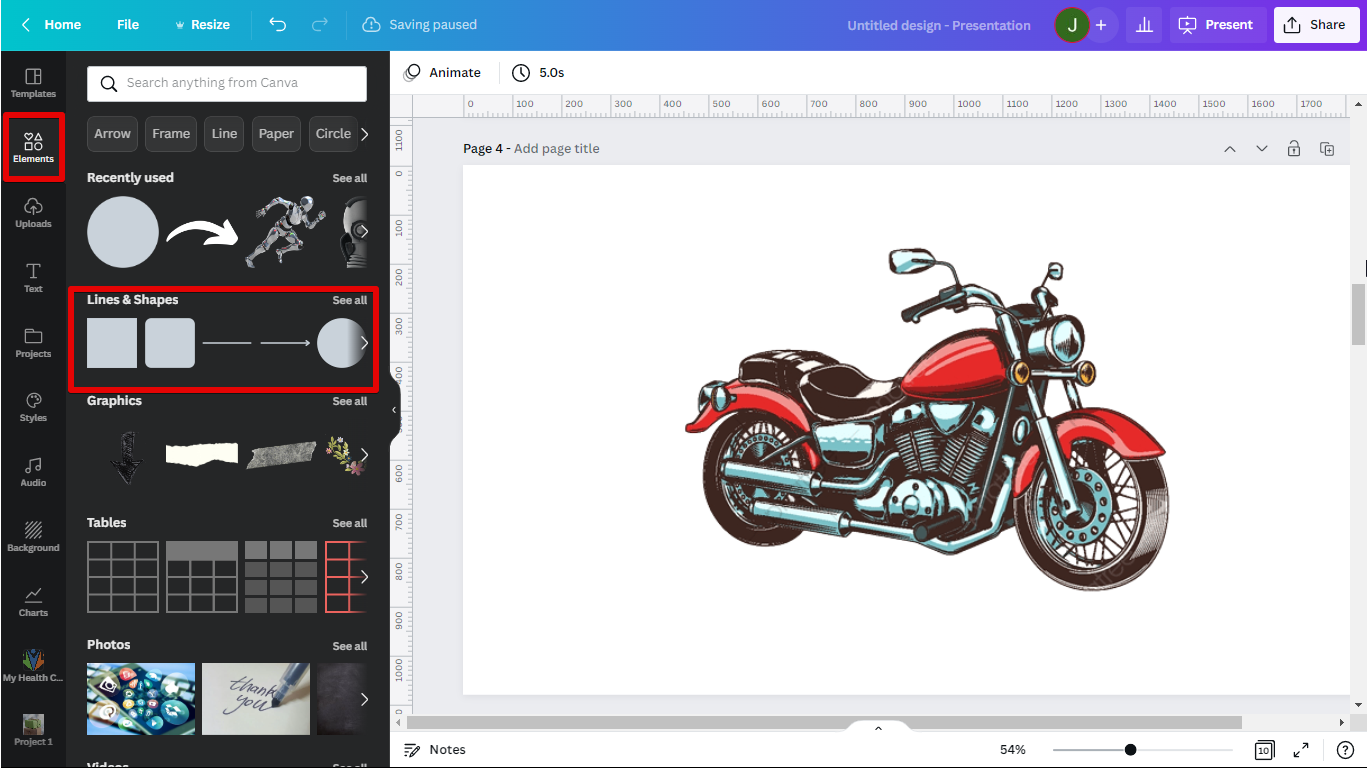Open the Uploads sidebar panel
Screen dimensions: 1367x768
click(33, 212)
